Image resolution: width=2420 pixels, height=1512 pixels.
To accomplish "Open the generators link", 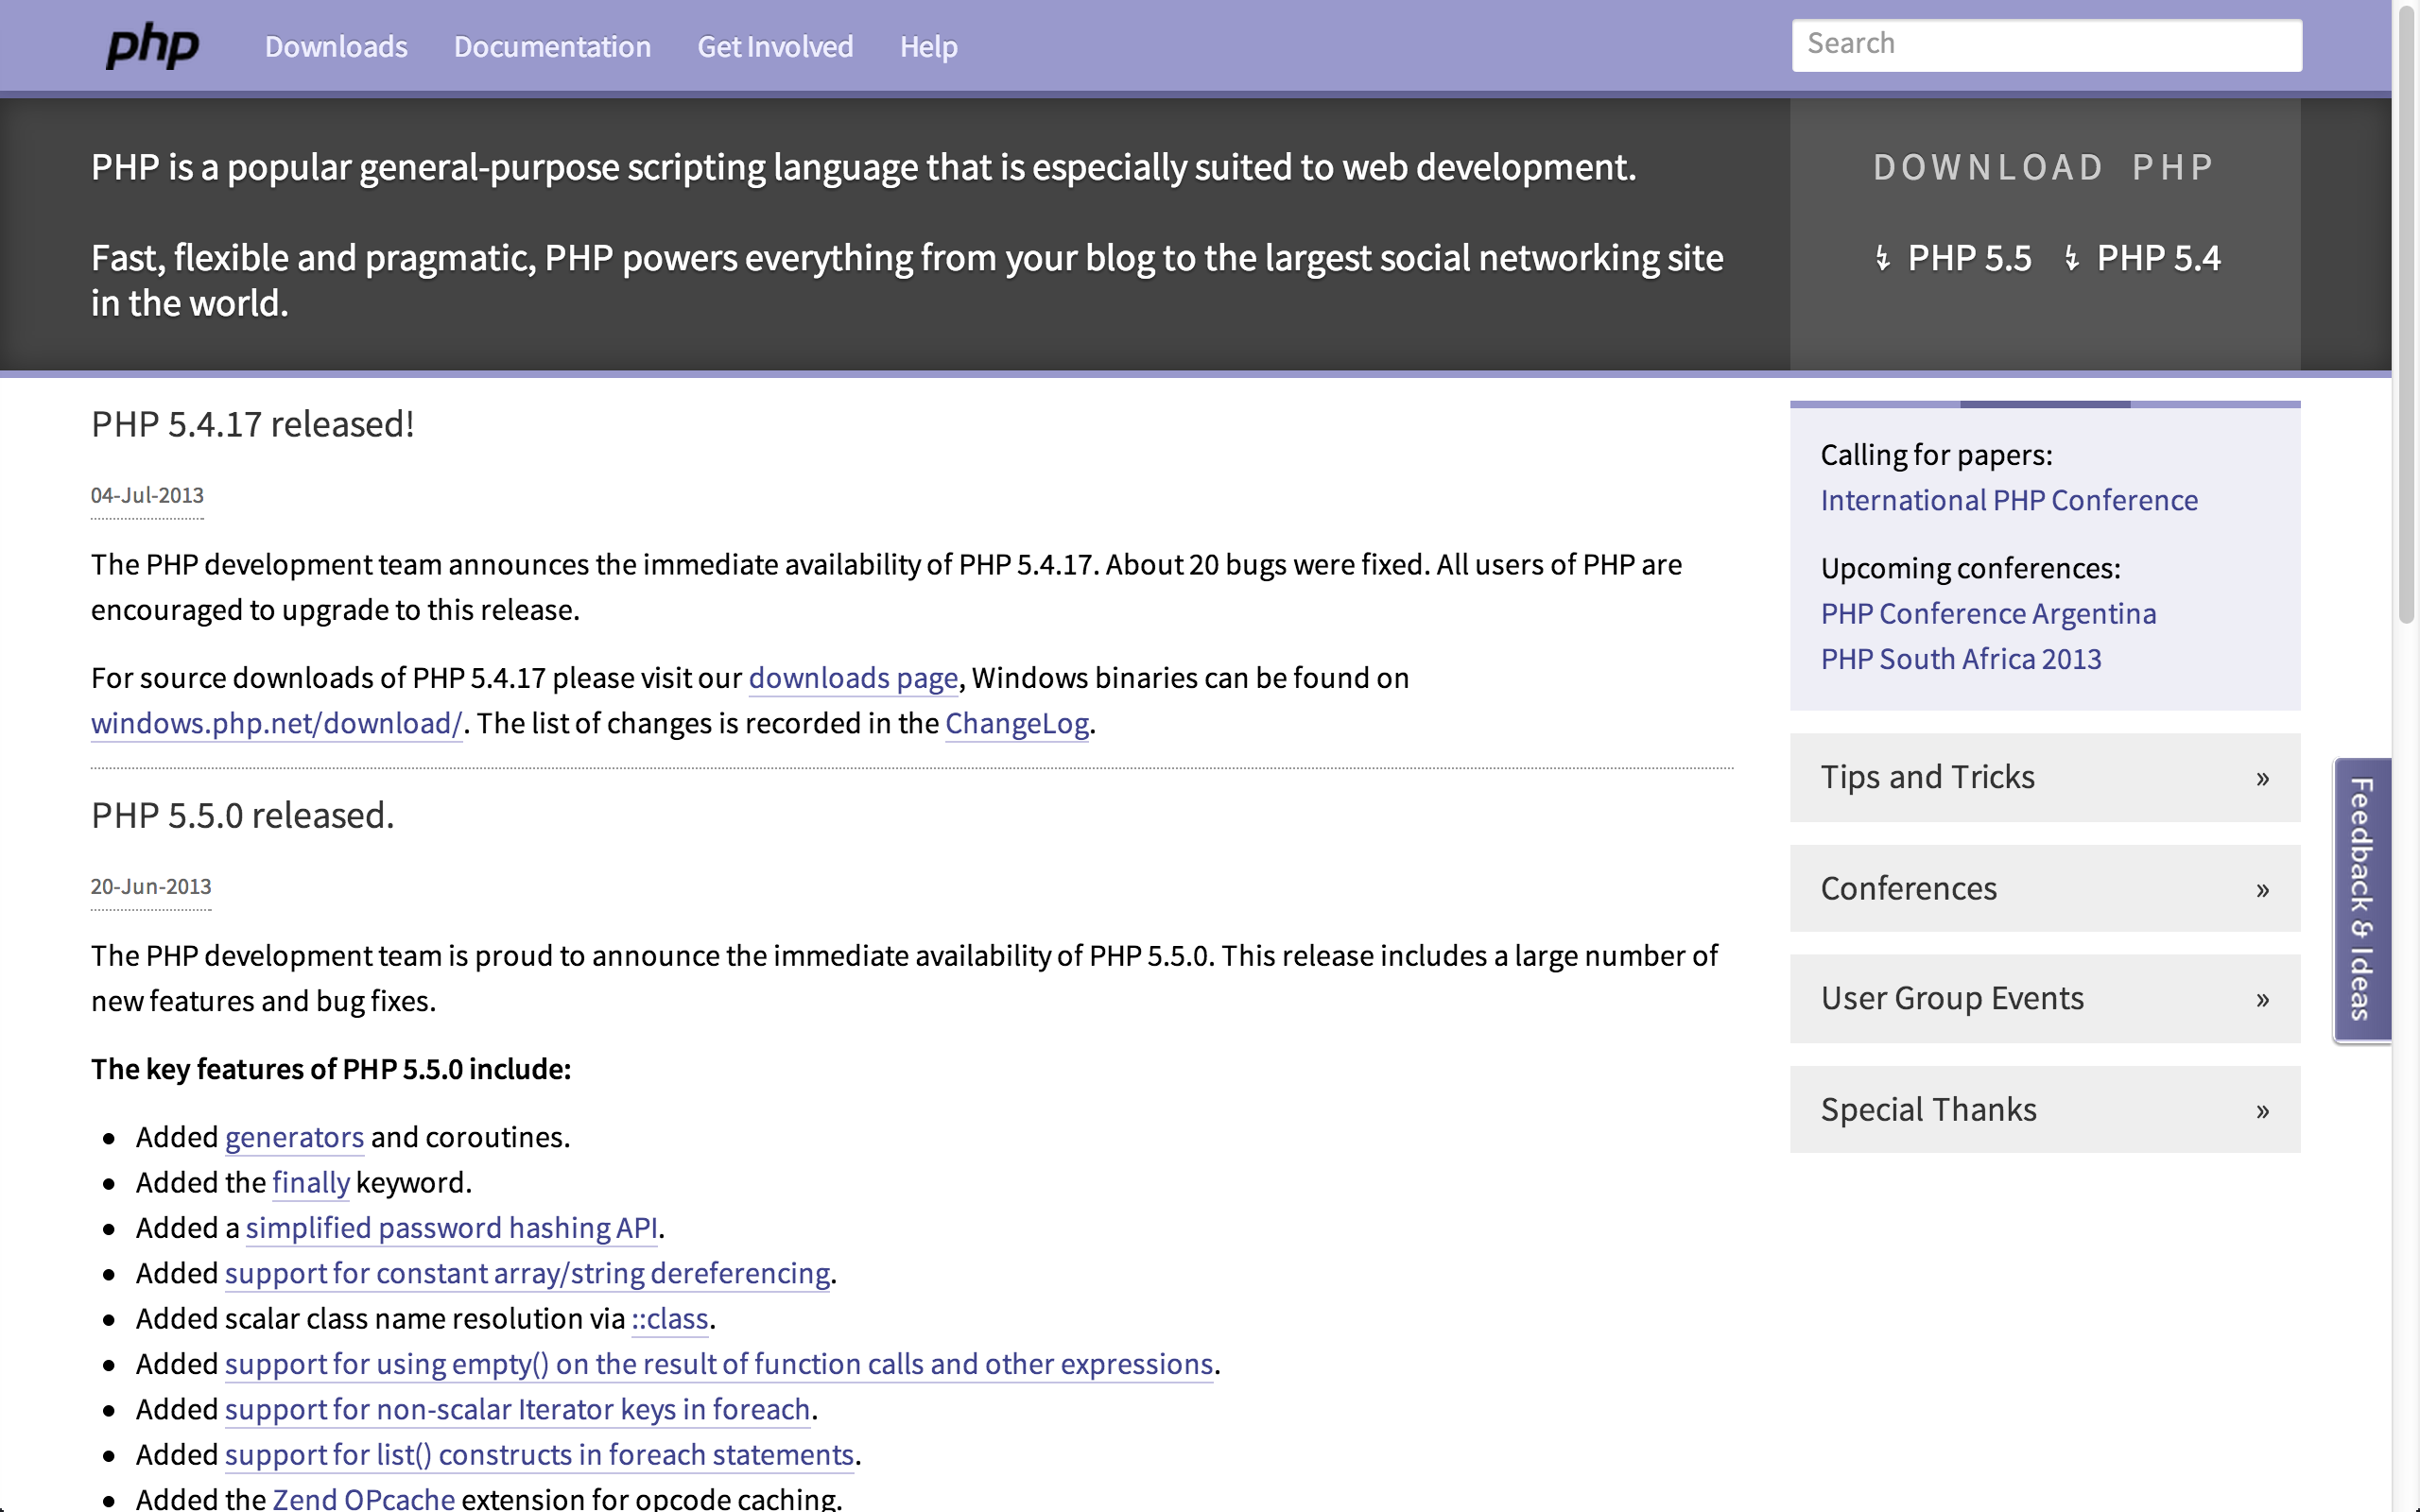I will click(x=294, y=1137).
